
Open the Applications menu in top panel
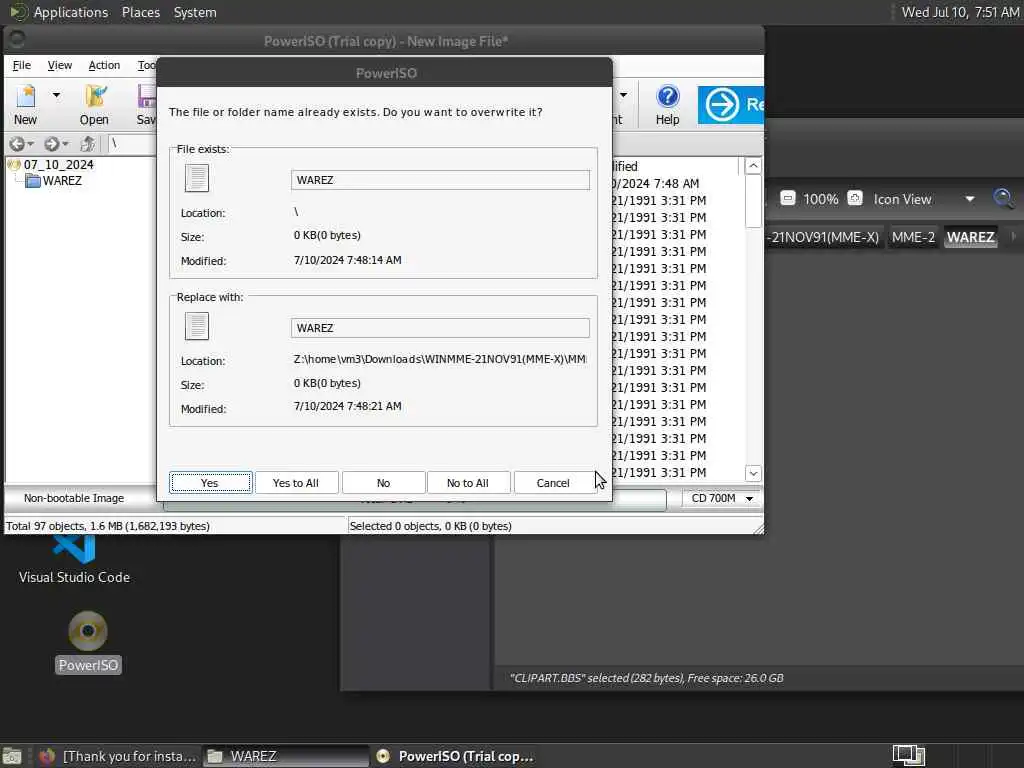[x=71, y=12]
